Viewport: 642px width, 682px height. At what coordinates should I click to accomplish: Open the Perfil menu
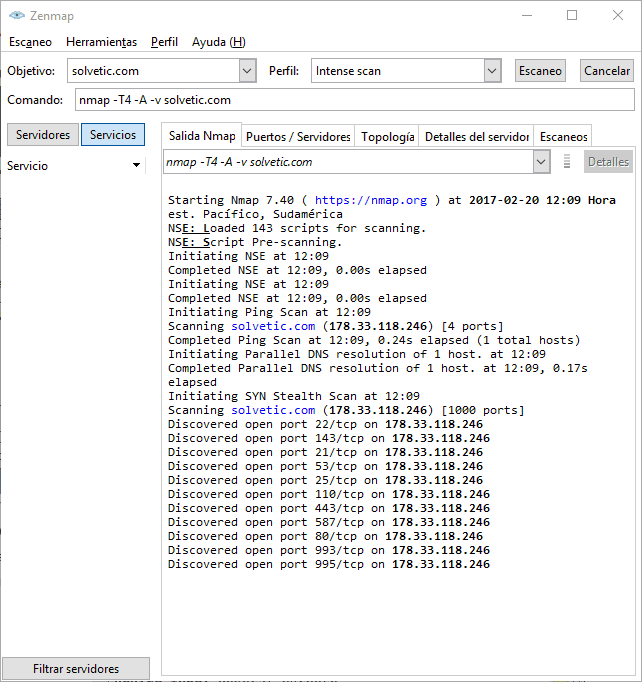click(x=164, y=42)
